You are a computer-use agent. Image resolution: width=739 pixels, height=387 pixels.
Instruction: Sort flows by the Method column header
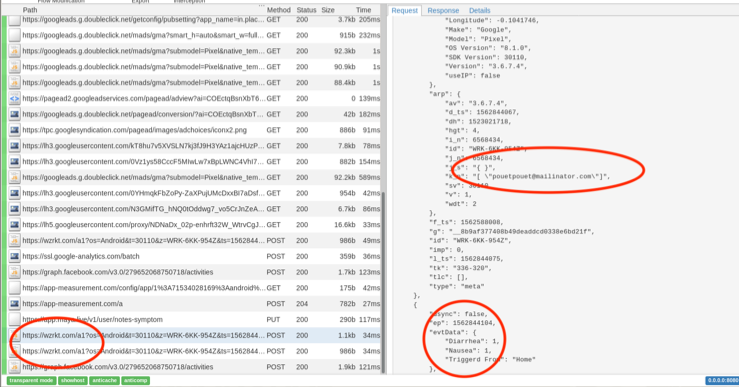279,10
